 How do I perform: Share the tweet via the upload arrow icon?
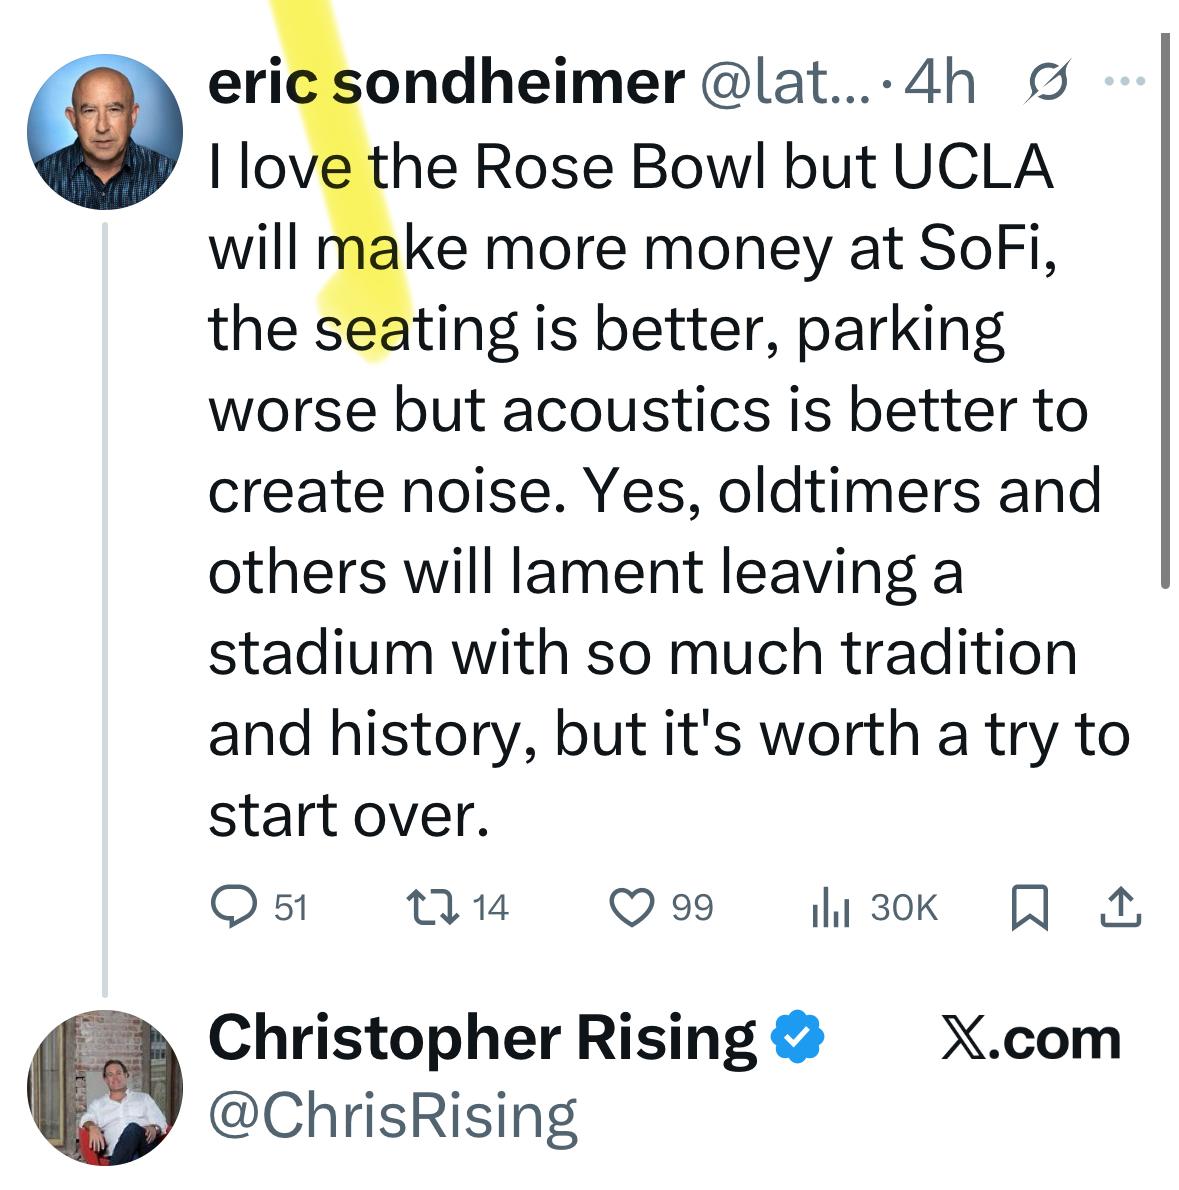pos(1120,907)
